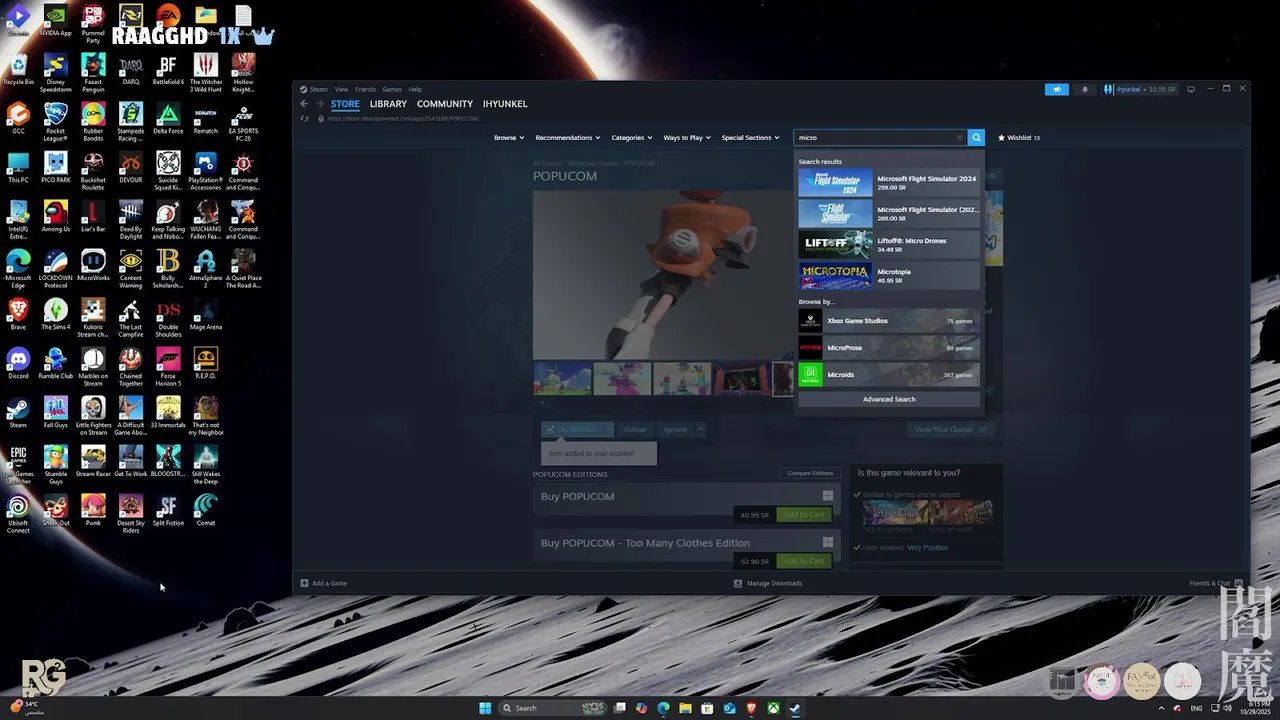The image size is (1280, 720).
Task: Open the View menu
Action: click(341, 89)
